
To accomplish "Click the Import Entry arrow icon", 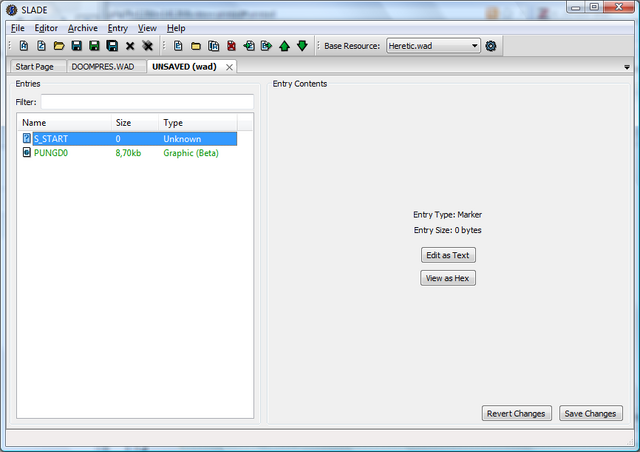I will coord(249,46).
